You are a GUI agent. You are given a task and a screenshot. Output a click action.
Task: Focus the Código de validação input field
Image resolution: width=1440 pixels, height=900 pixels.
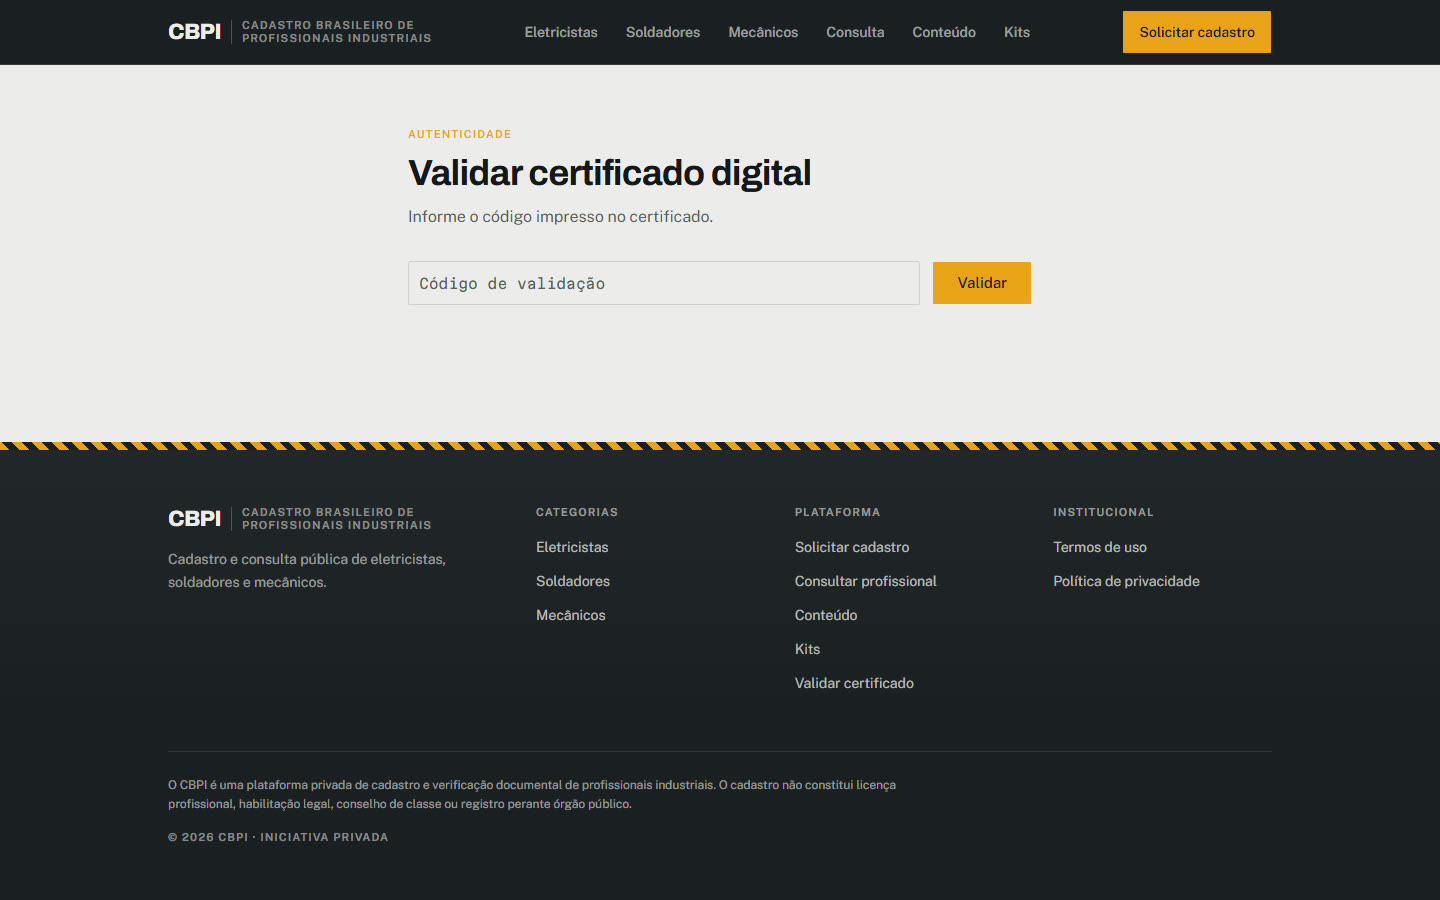tap(664, 283)
